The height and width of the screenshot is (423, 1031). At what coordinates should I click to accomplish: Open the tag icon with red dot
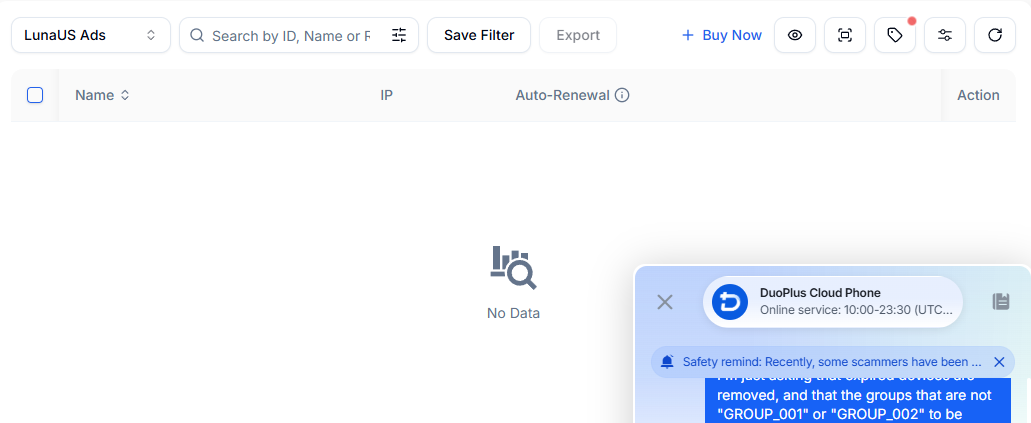895,35
